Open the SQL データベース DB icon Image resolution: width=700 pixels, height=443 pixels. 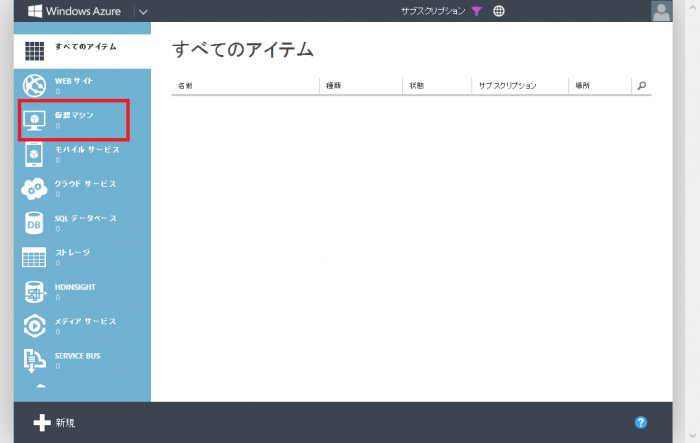point(34,223)
